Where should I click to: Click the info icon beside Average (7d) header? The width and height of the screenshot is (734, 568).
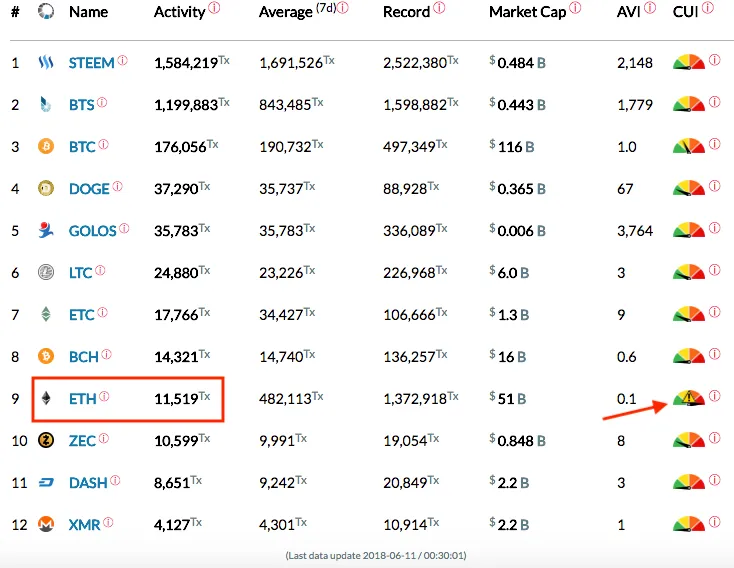click(x=343, y=7)
